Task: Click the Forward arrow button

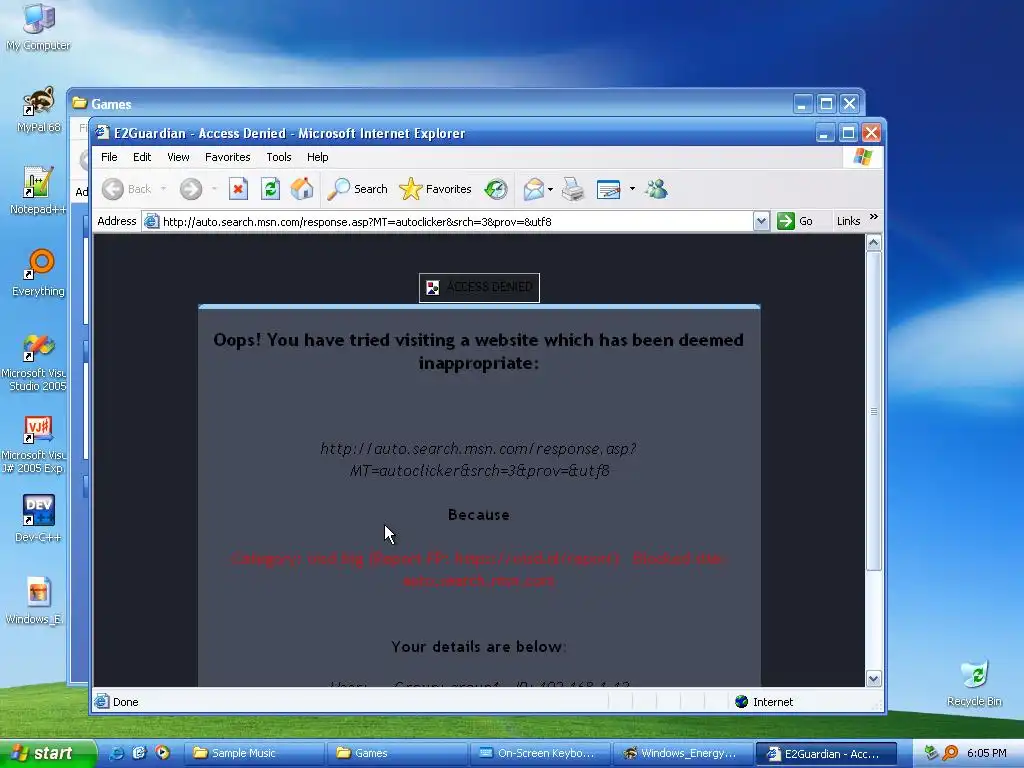Action: (191, 189)
